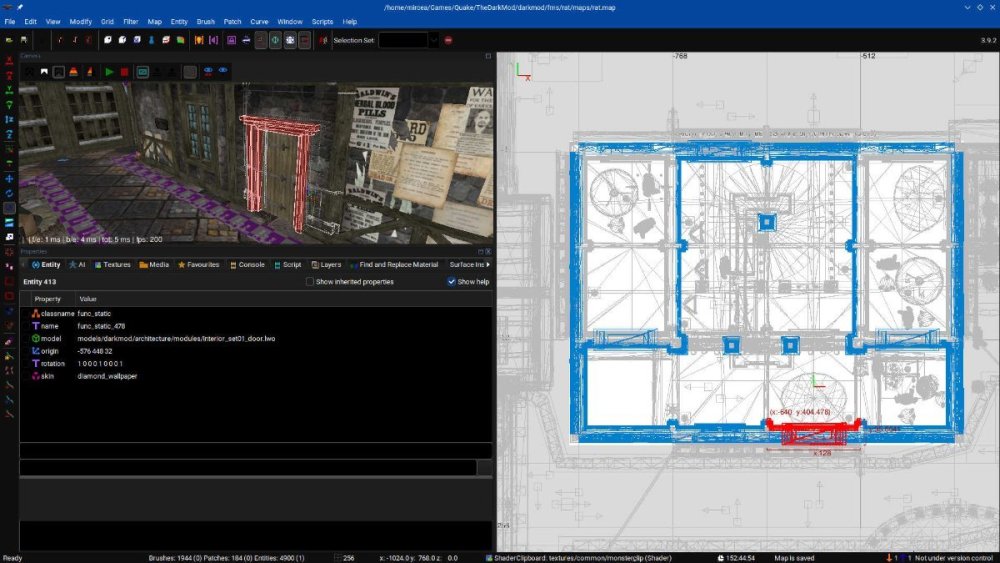The width and height of the screenshot is (1000, 563).
Task: Click the first white cube icon in top toolbar
Action: (x=108, y=40)
